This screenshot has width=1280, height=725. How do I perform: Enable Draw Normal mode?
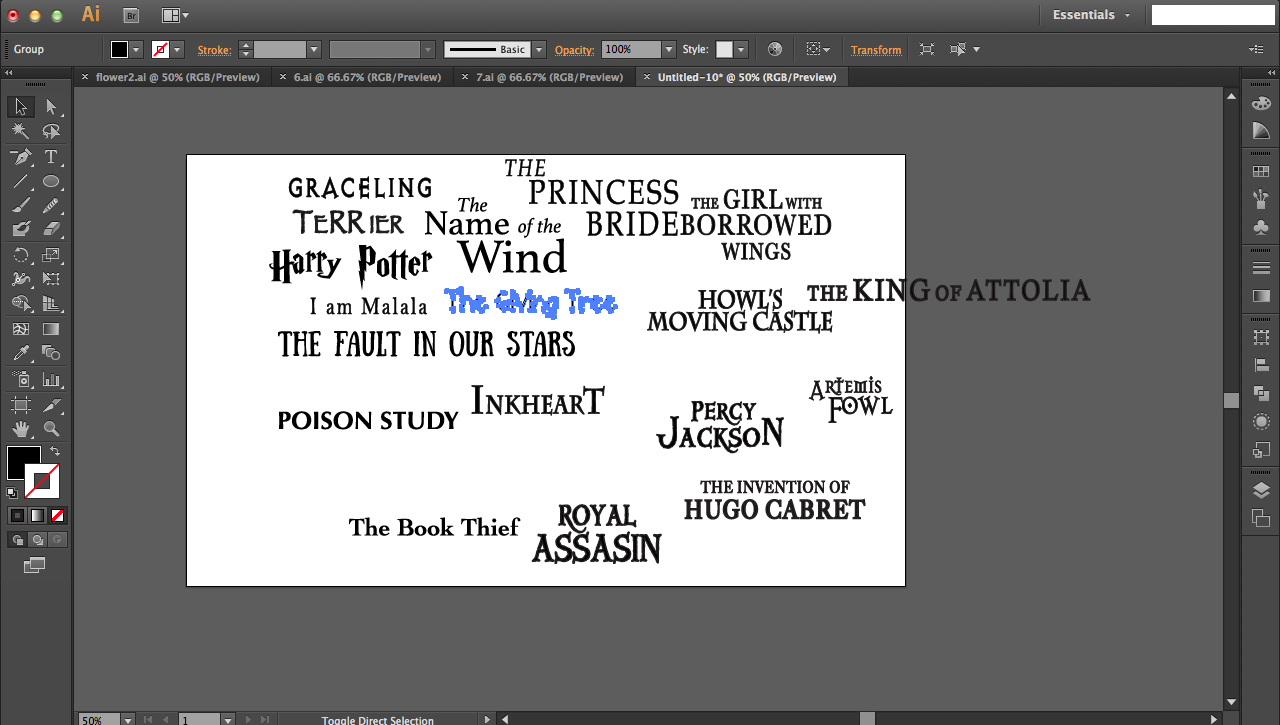click(x=17, y=540)
